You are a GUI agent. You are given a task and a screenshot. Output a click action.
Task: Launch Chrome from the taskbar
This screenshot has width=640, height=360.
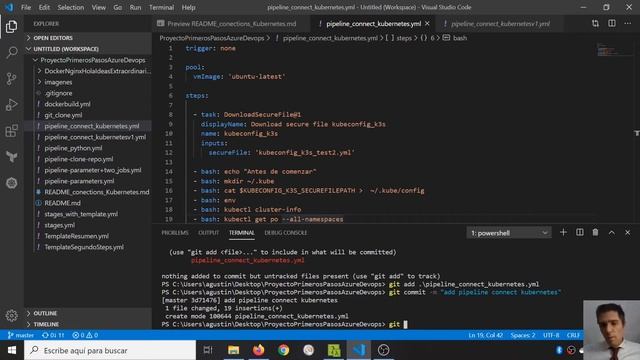click(x=283, y=350)
